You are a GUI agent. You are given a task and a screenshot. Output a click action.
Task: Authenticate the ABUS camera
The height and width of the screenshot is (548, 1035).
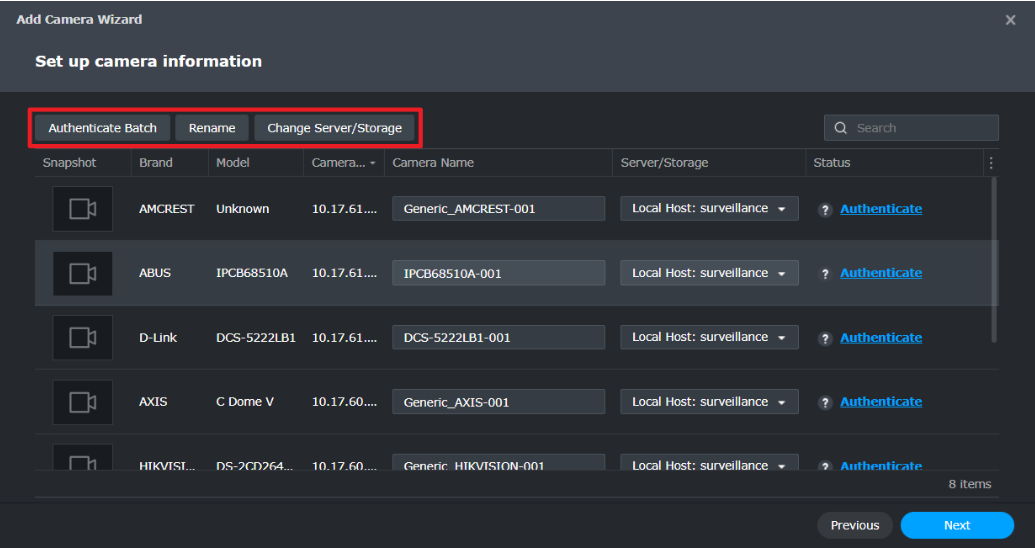(881, 273)
